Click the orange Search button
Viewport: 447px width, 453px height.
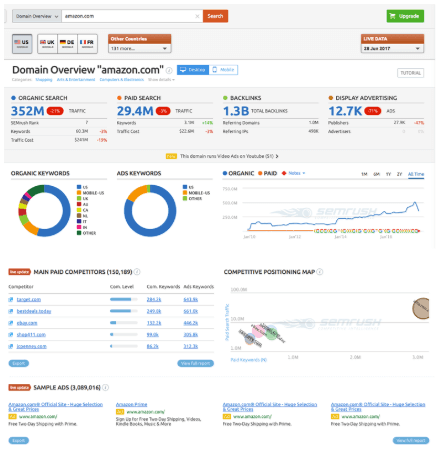click(x=215, y=16)
